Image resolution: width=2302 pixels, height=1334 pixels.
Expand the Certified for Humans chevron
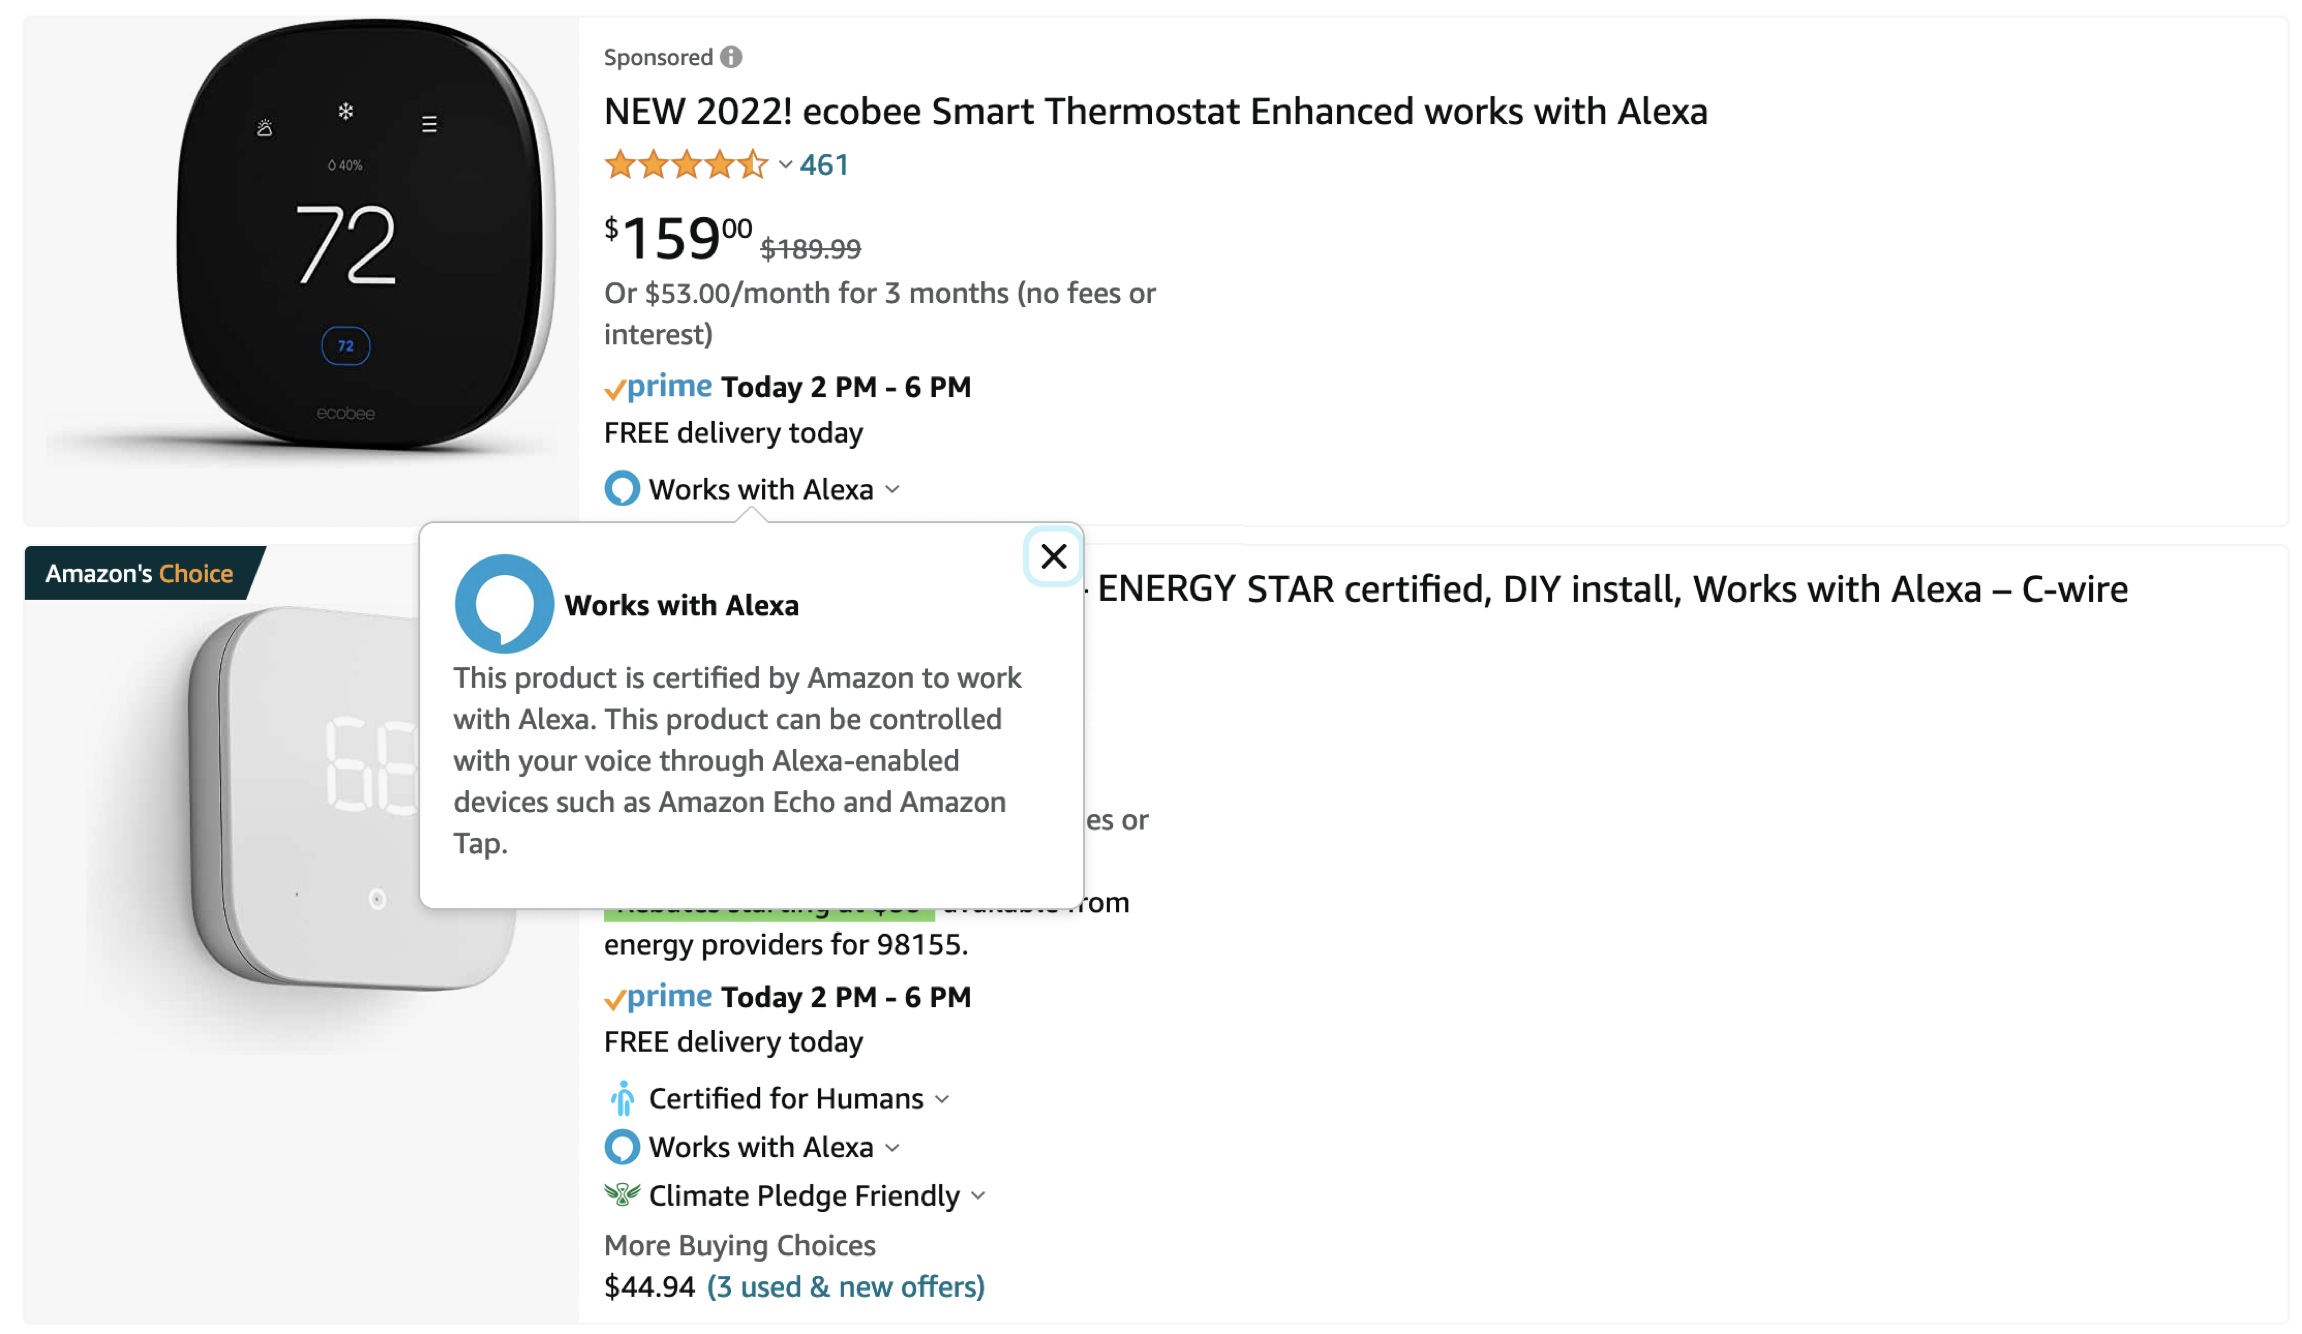(x=942, y=1099)
